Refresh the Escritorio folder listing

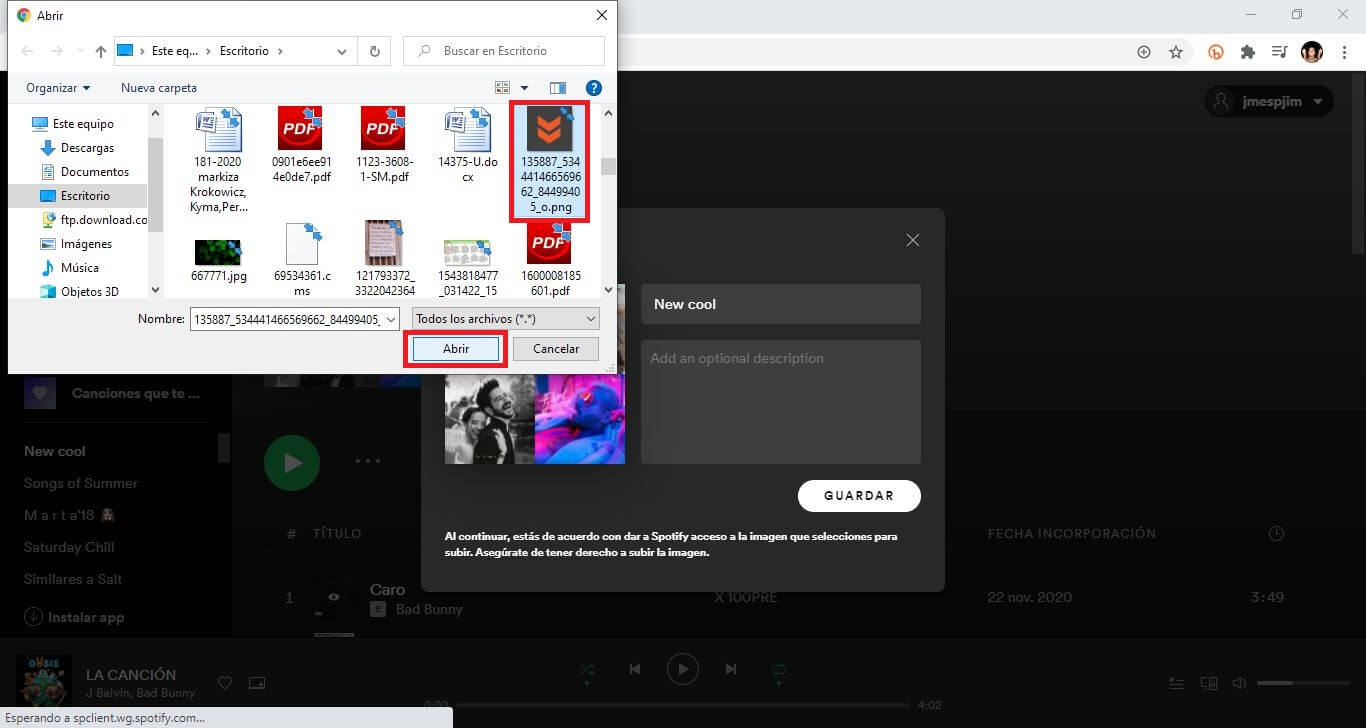pyautogui.click(x=375, y=51)
